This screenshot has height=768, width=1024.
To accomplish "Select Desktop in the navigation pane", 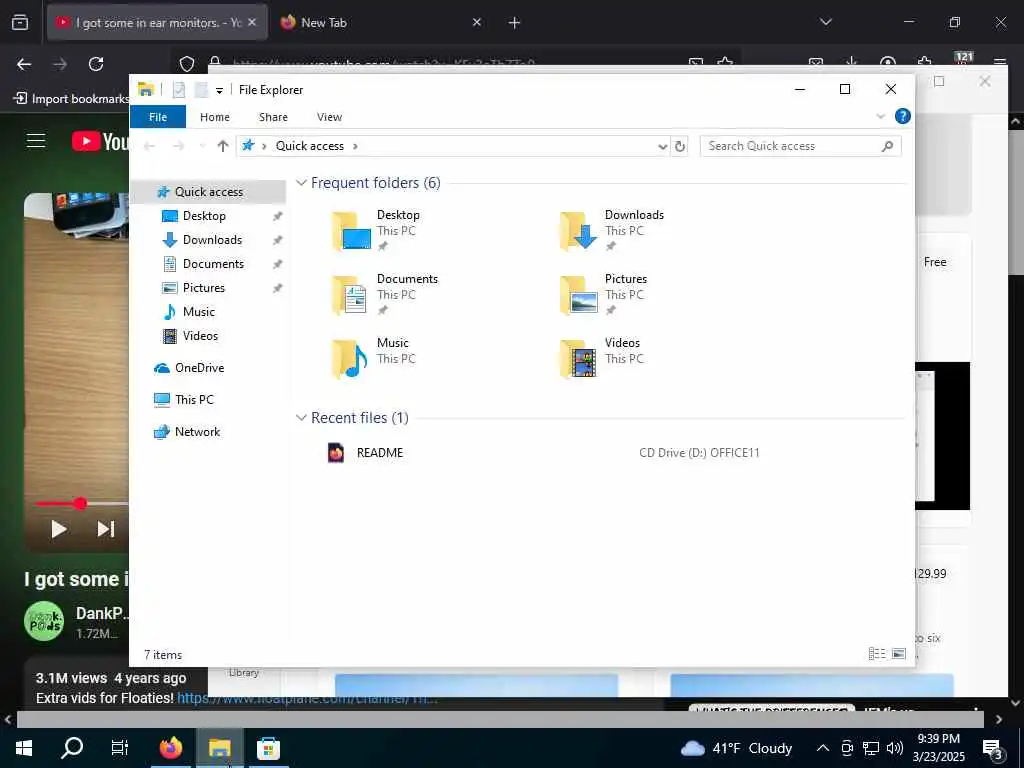I will coord(204,216).
